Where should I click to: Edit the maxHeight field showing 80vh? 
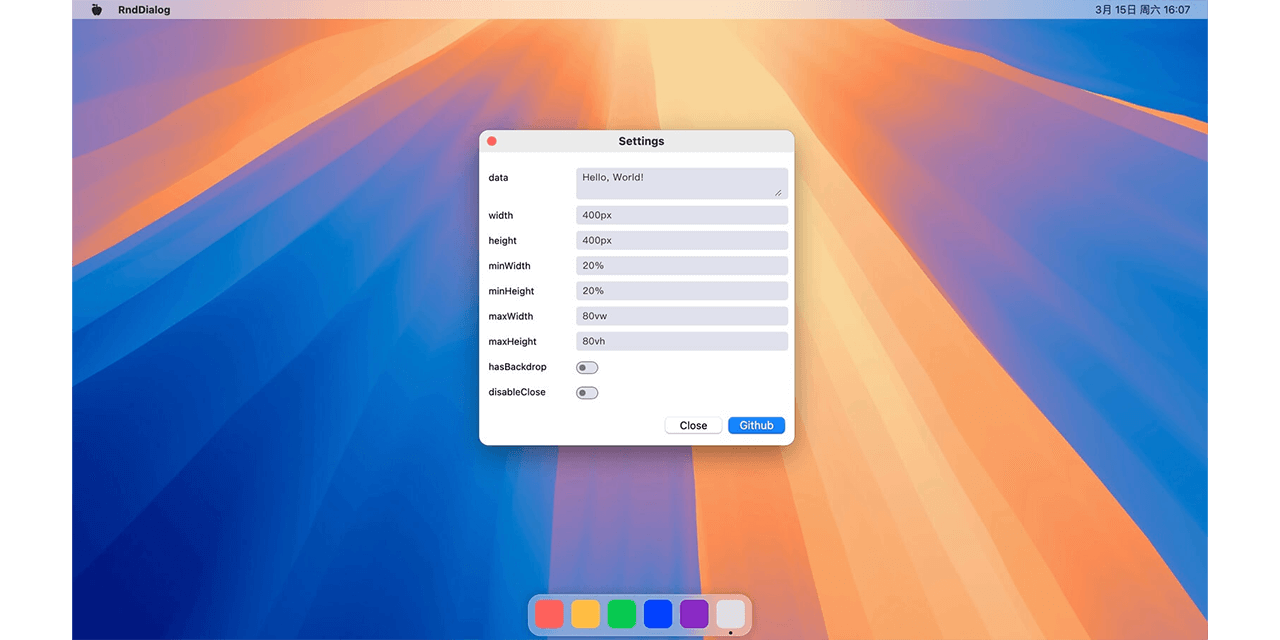click(x=681, y=342)
